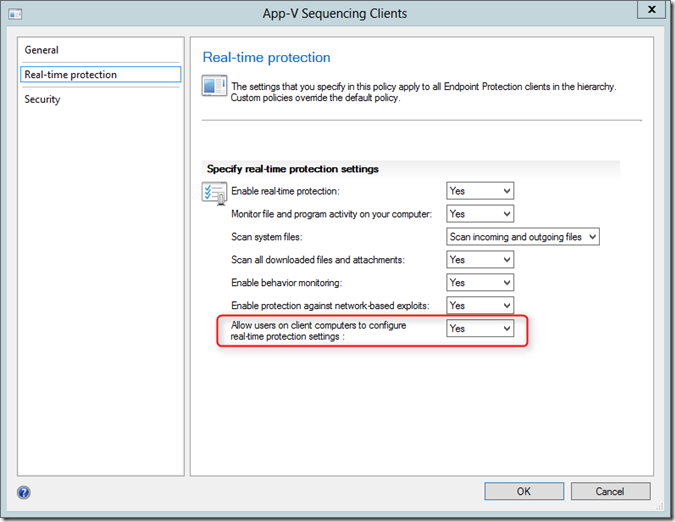Open the Enable behavior monitoring dropdown
This screenshot has height=522, width=675.
coord(480,282)
